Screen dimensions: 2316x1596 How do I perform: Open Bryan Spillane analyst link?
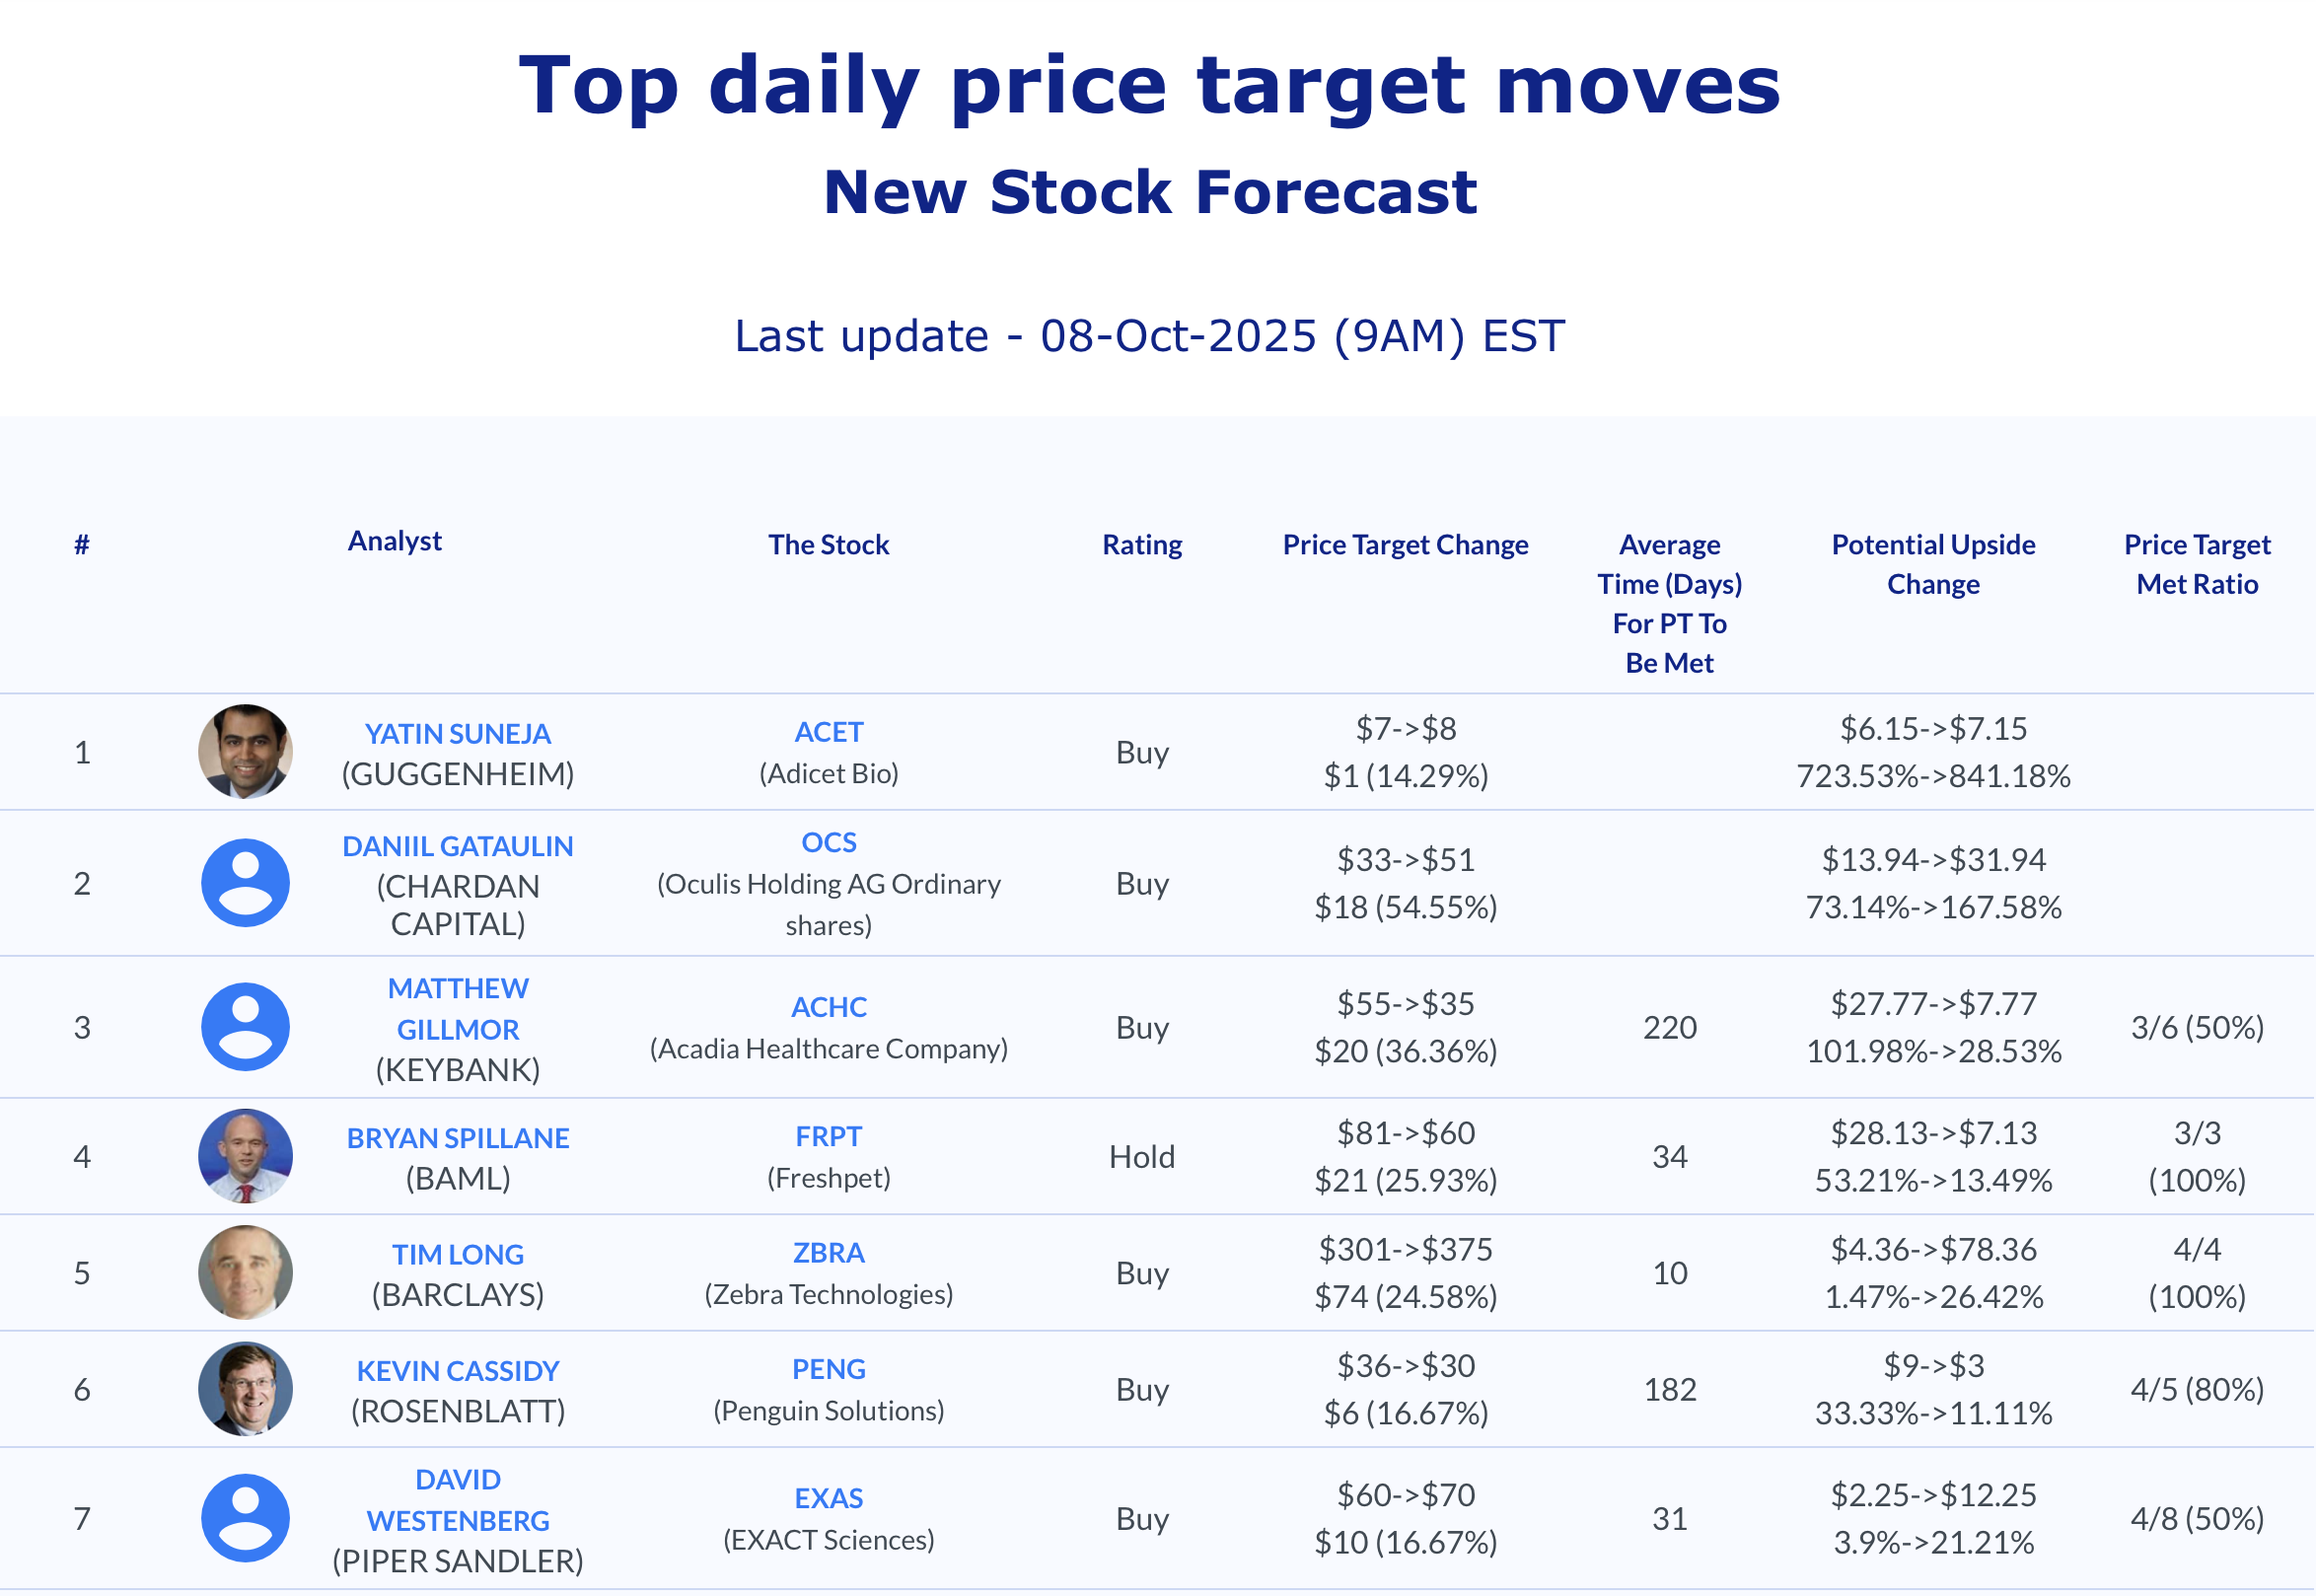[457, 1137]
